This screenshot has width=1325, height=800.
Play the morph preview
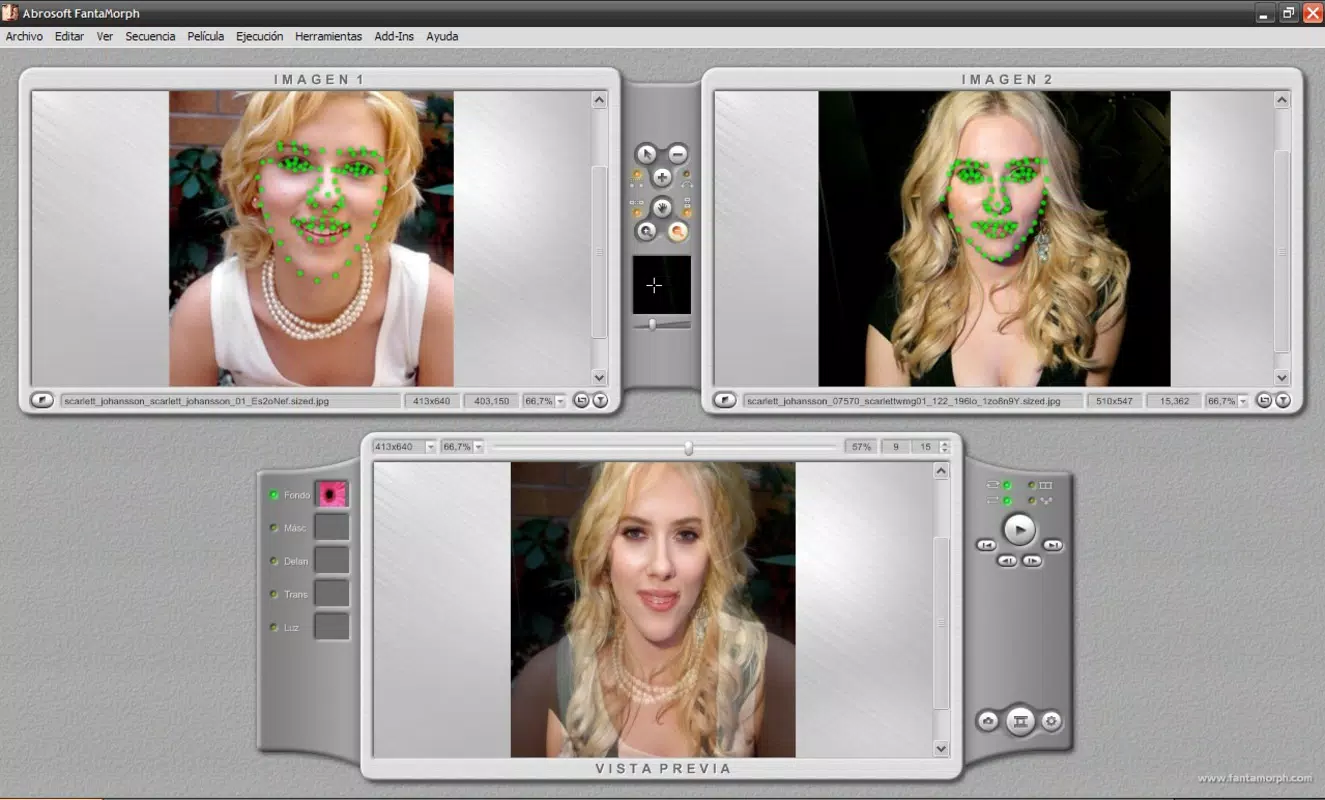[1019, 528]
